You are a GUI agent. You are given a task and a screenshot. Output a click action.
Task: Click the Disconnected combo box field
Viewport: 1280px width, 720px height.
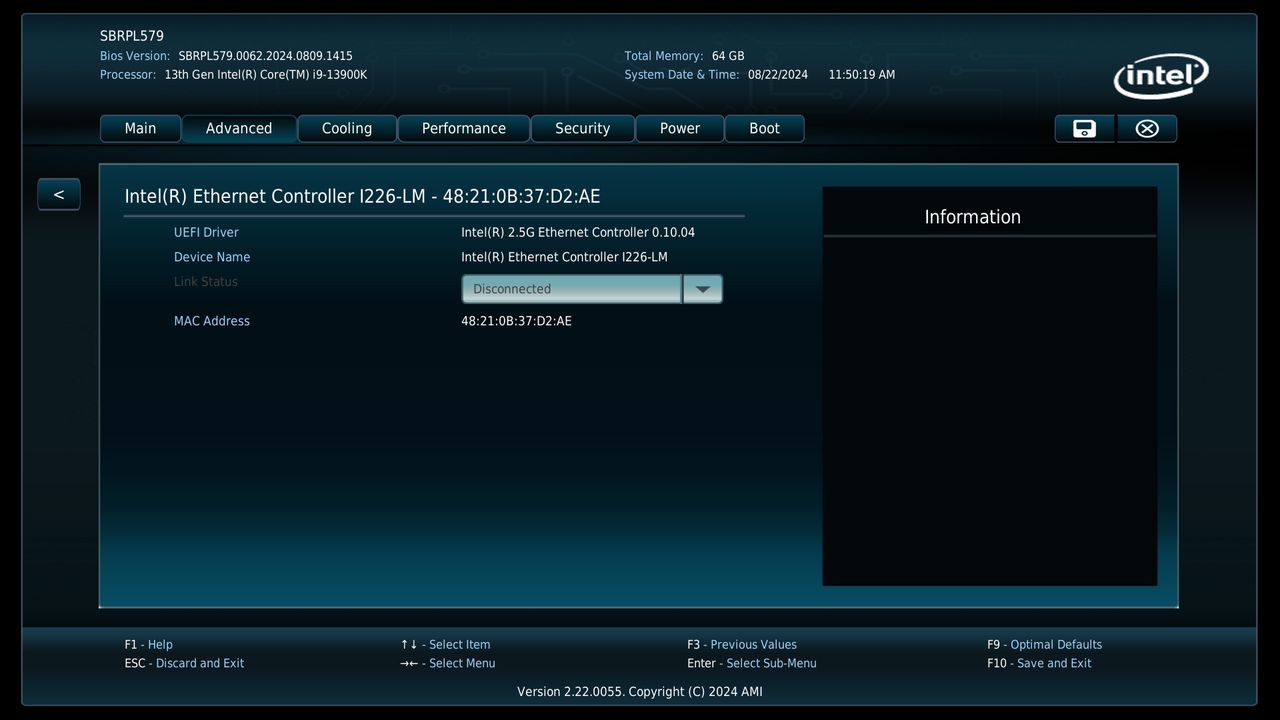[x=571, y=289]
